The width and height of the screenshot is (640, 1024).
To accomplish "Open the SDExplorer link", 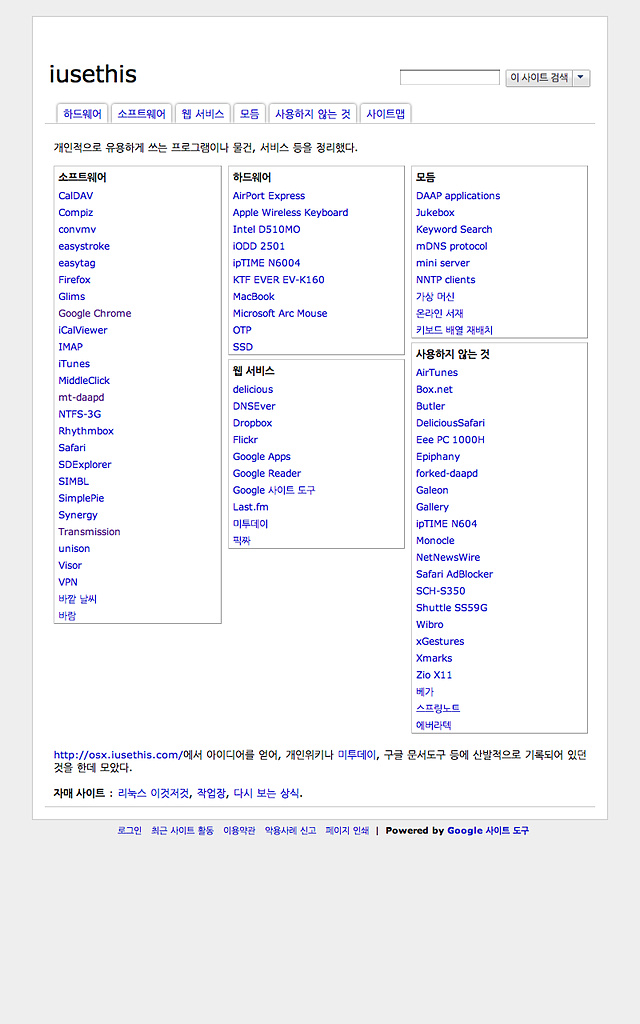I will [85, 464].
